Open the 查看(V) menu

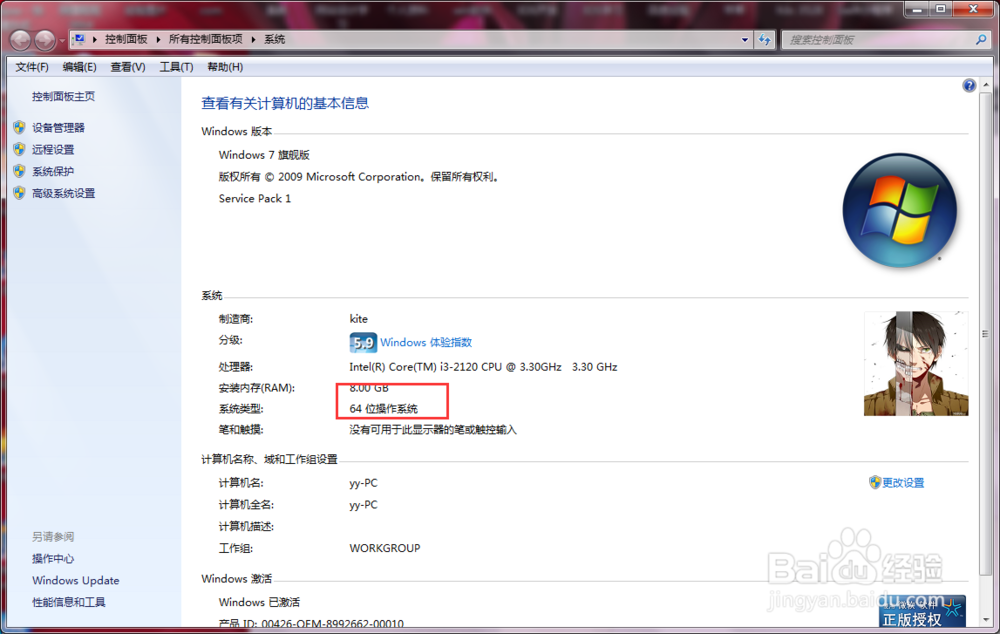[128, 67]
